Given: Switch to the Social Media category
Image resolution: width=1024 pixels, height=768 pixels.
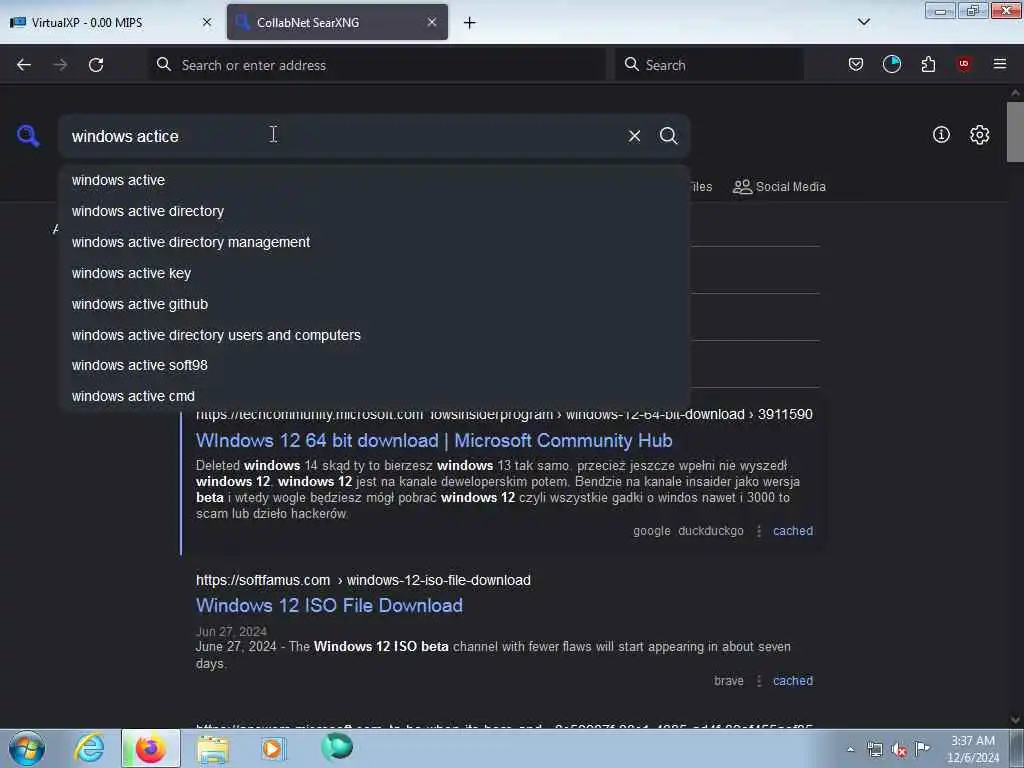Looking at the screenshot, I should tap(779, 187).
